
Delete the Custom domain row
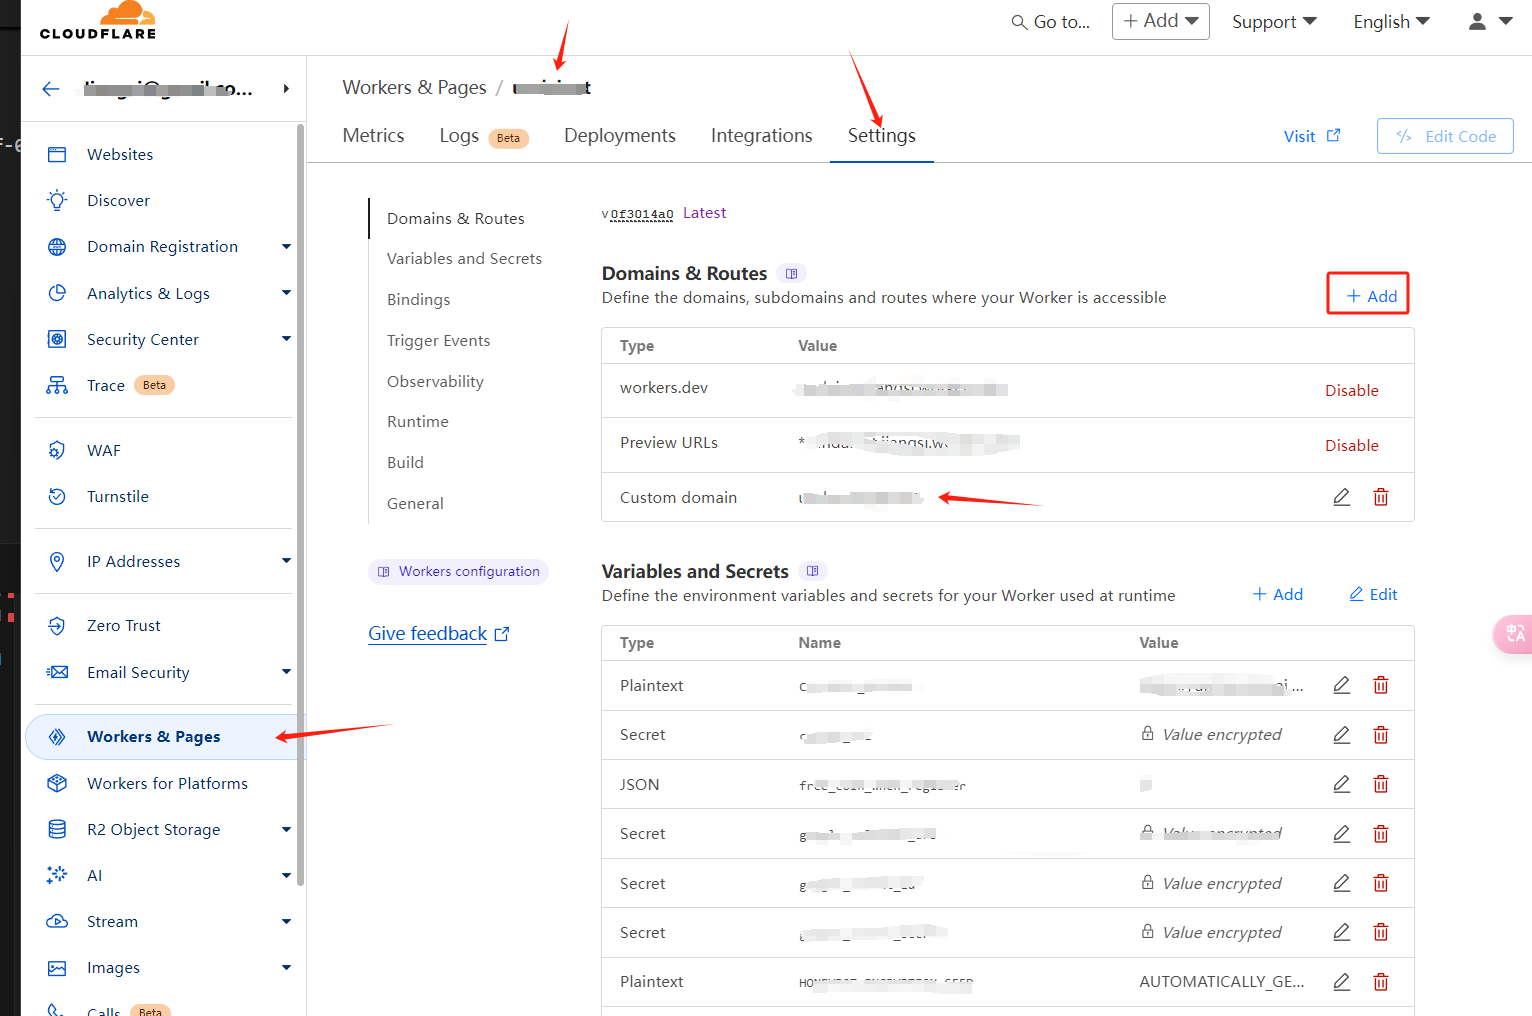pos(1381,497)
